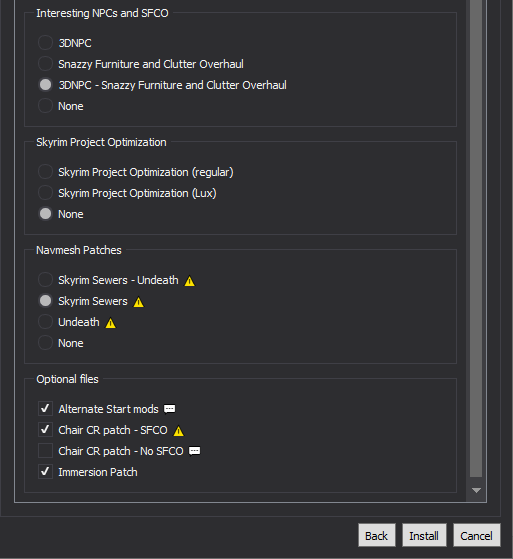Click speech bubble icon beside Chair CR patch - No SFCO
Screen dimensions: 513x559
click(194, 451)
